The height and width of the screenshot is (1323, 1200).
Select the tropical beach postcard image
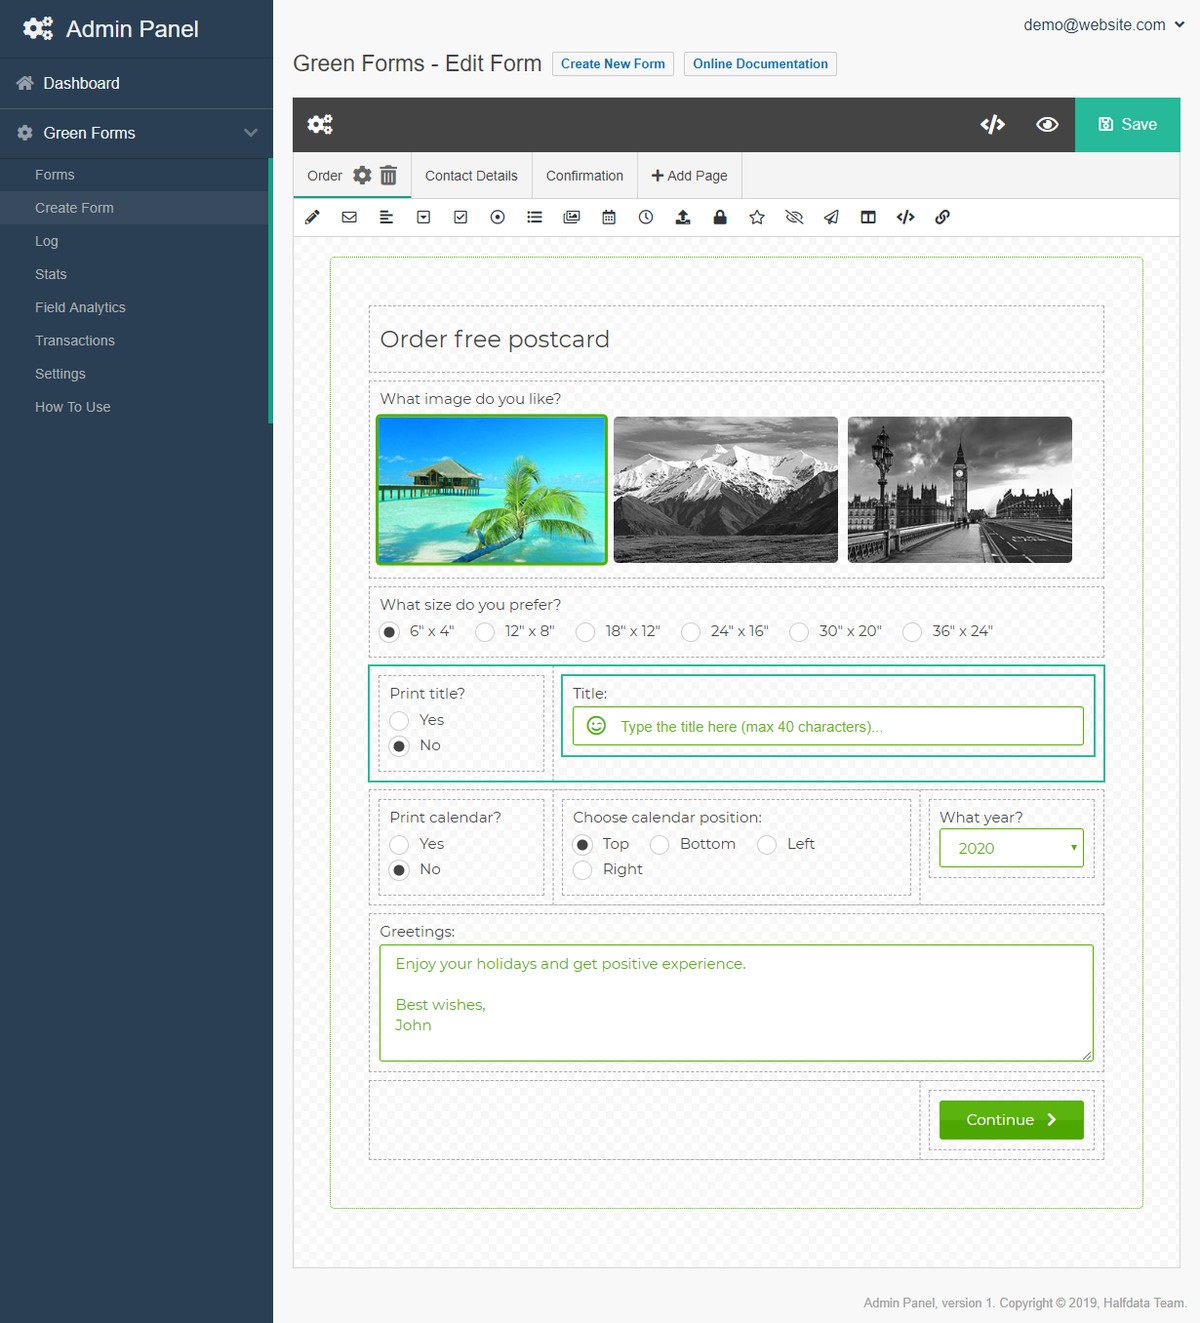click(x=492, y=490)
